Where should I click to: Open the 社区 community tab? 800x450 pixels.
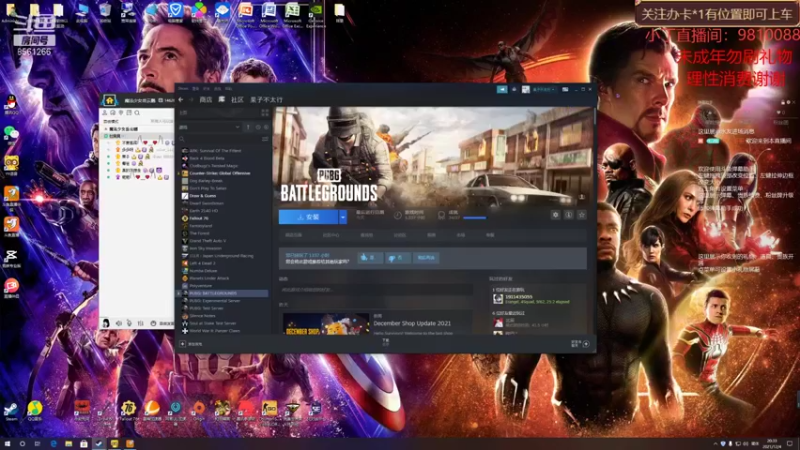237,99
